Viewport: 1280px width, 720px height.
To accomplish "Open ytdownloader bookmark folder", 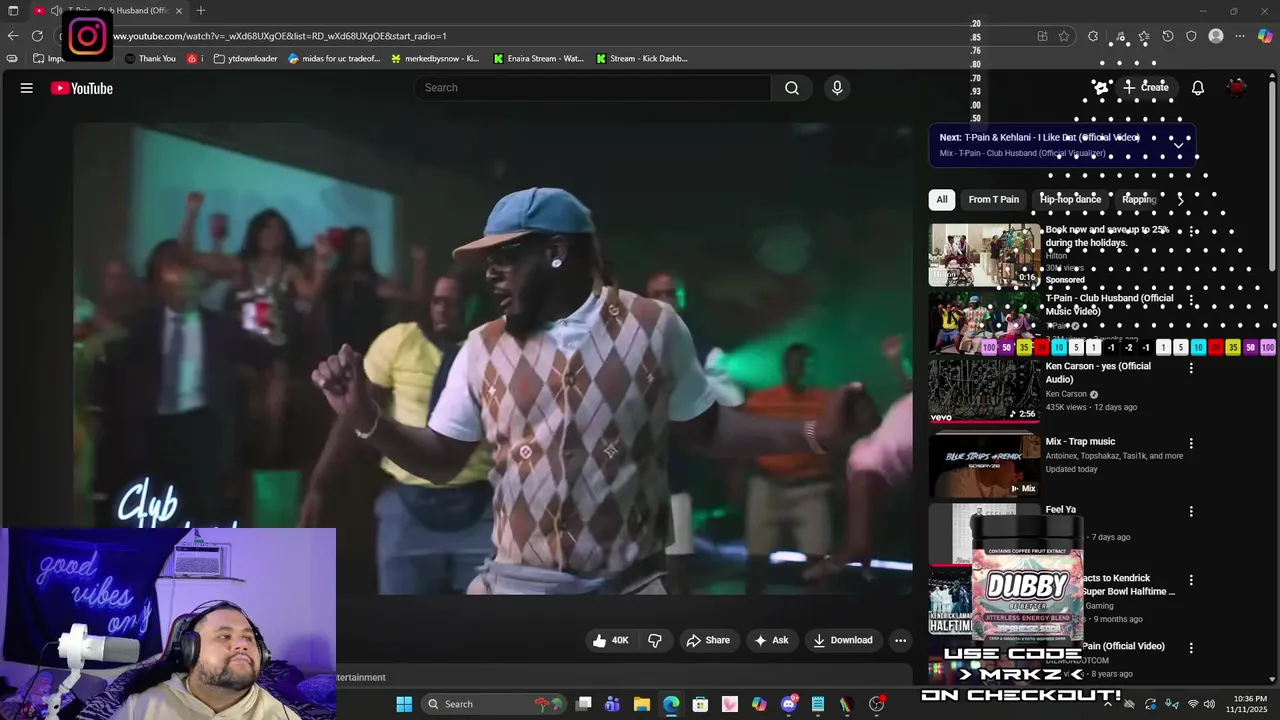I will tap(245, 59).
